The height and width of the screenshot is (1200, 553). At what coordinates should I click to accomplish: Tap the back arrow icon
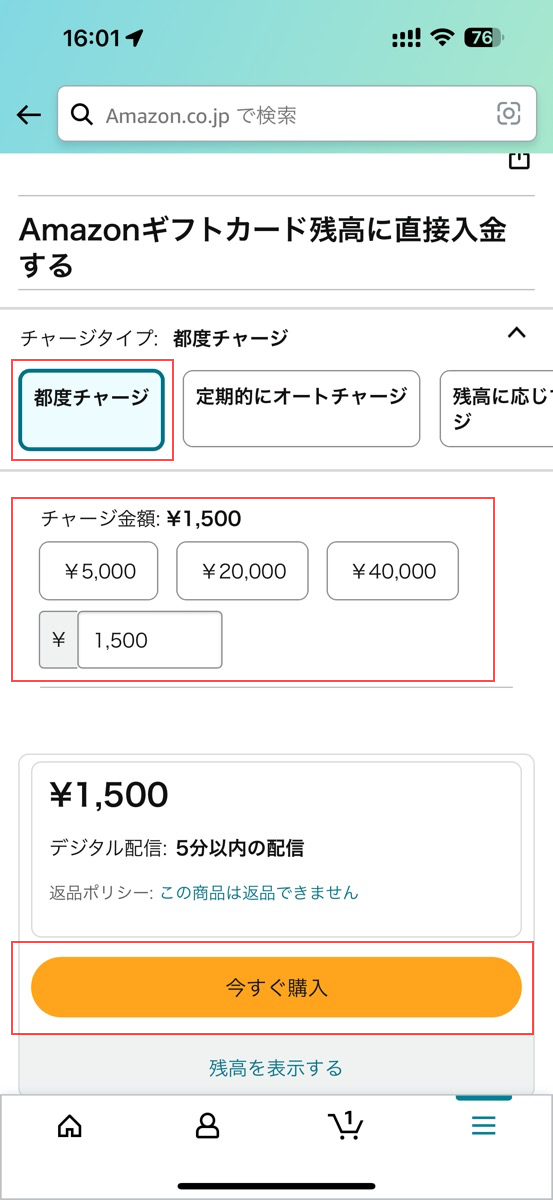[x=29, y=115]
